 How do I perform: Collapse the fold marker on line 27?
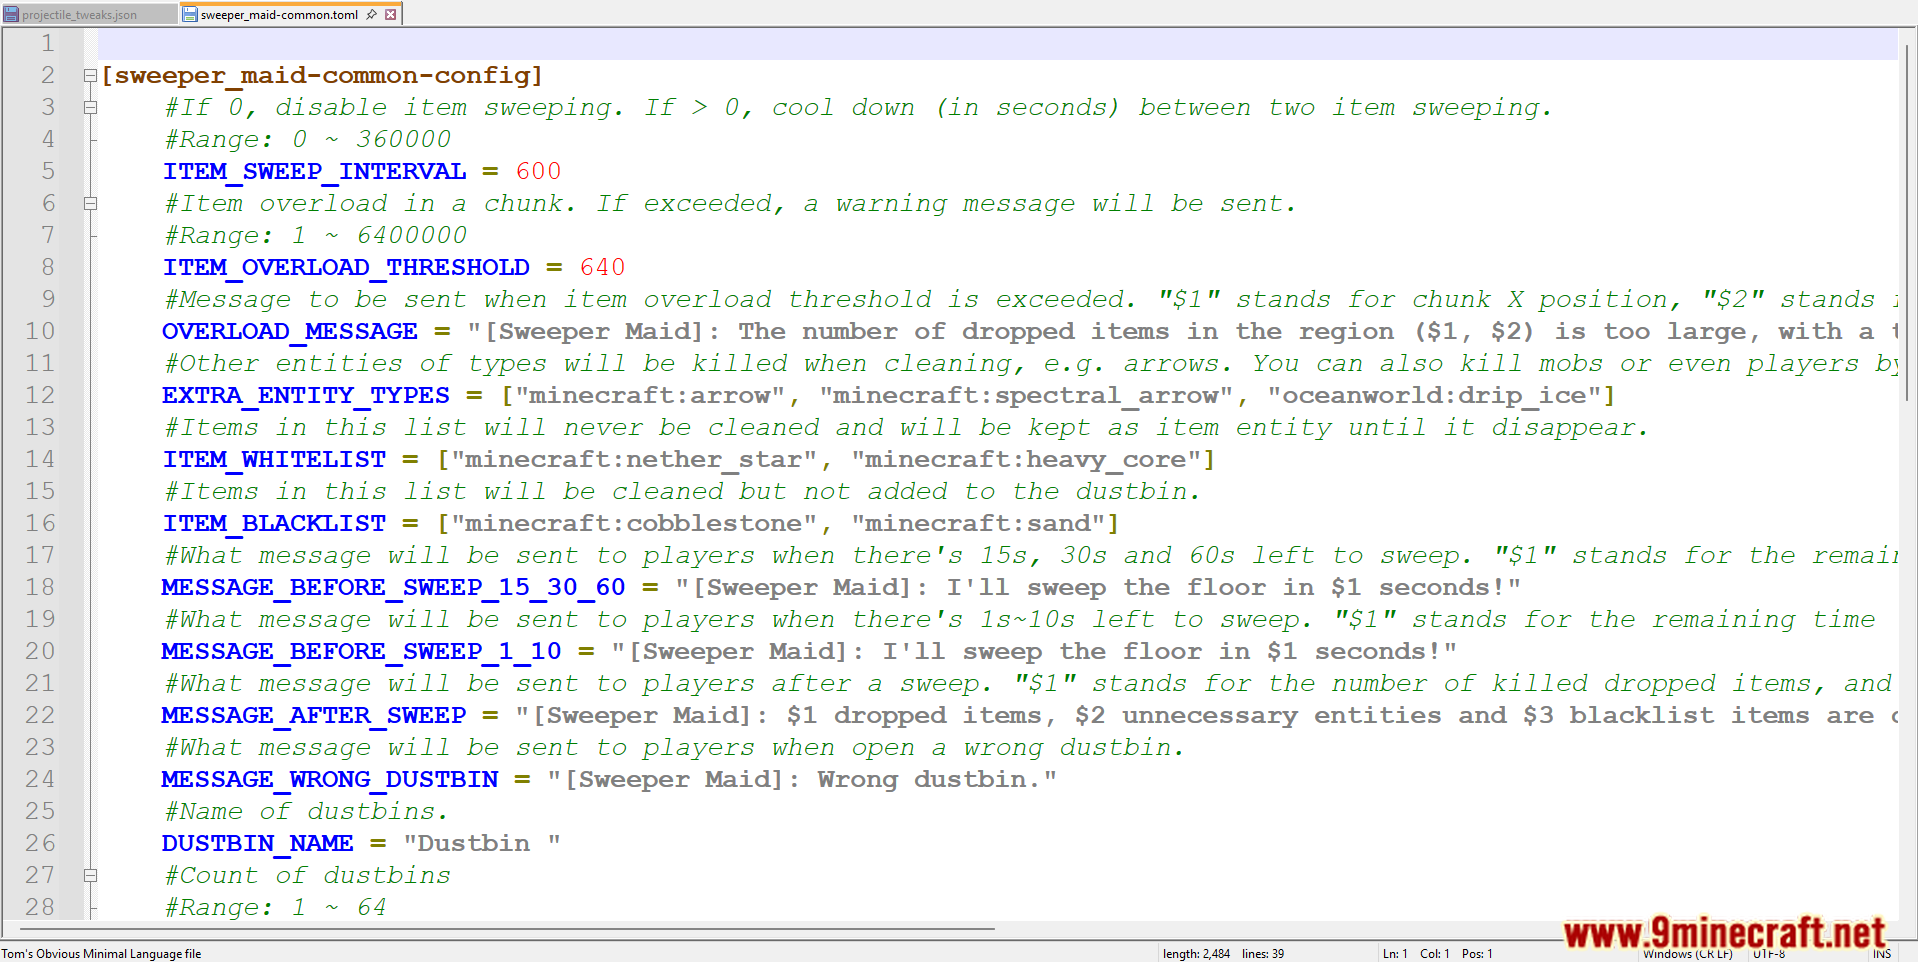(x=90, y=876)
